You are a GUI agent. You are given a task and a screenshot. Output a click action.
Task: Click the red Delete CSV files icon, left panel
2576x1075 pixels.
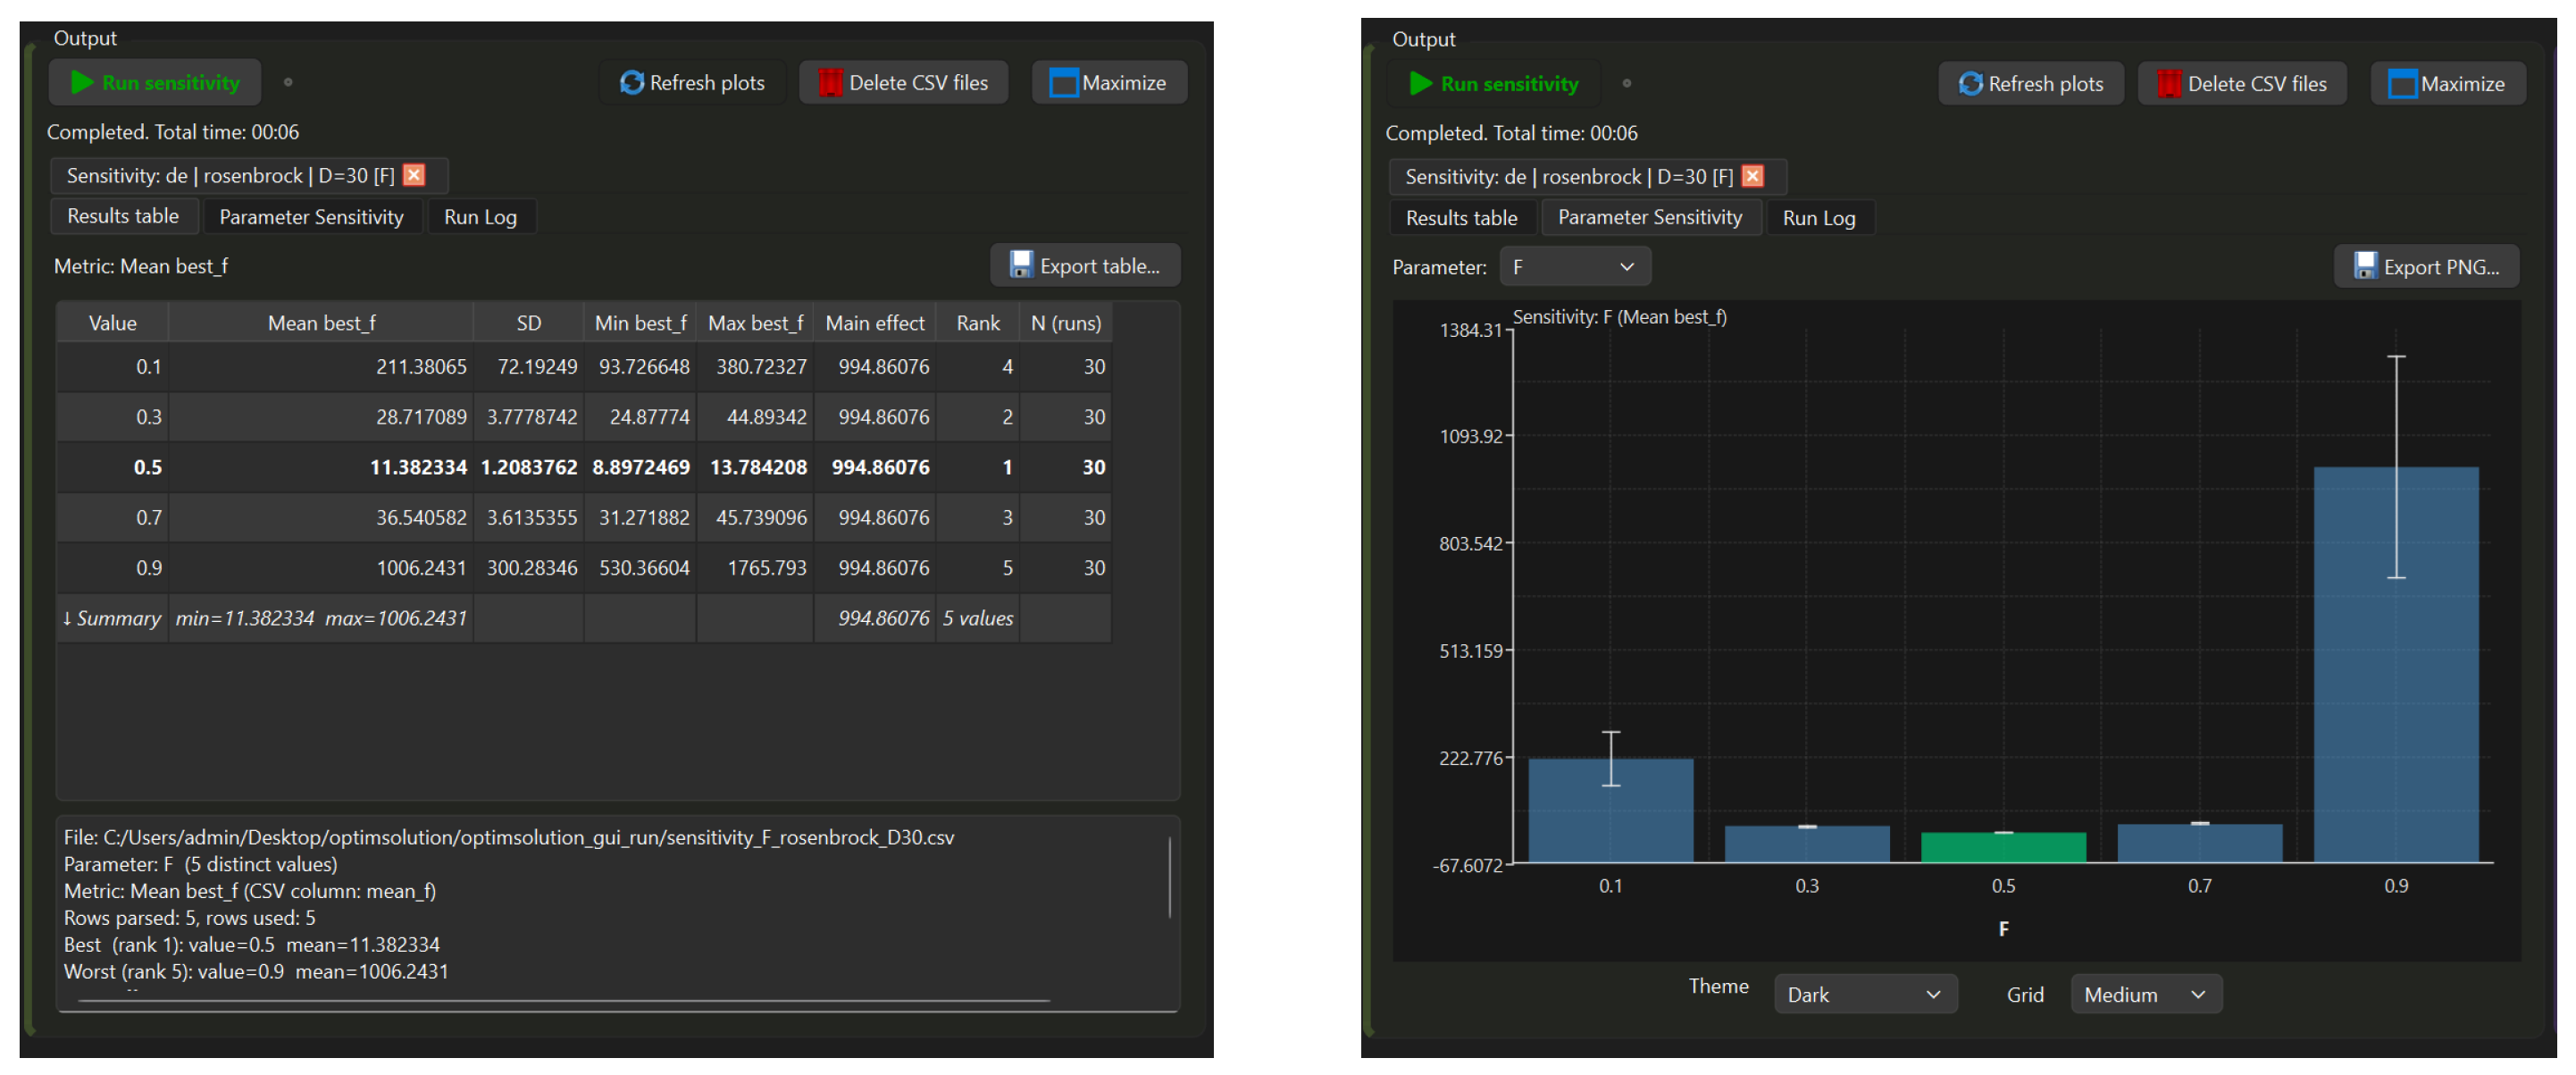[830, 83]
